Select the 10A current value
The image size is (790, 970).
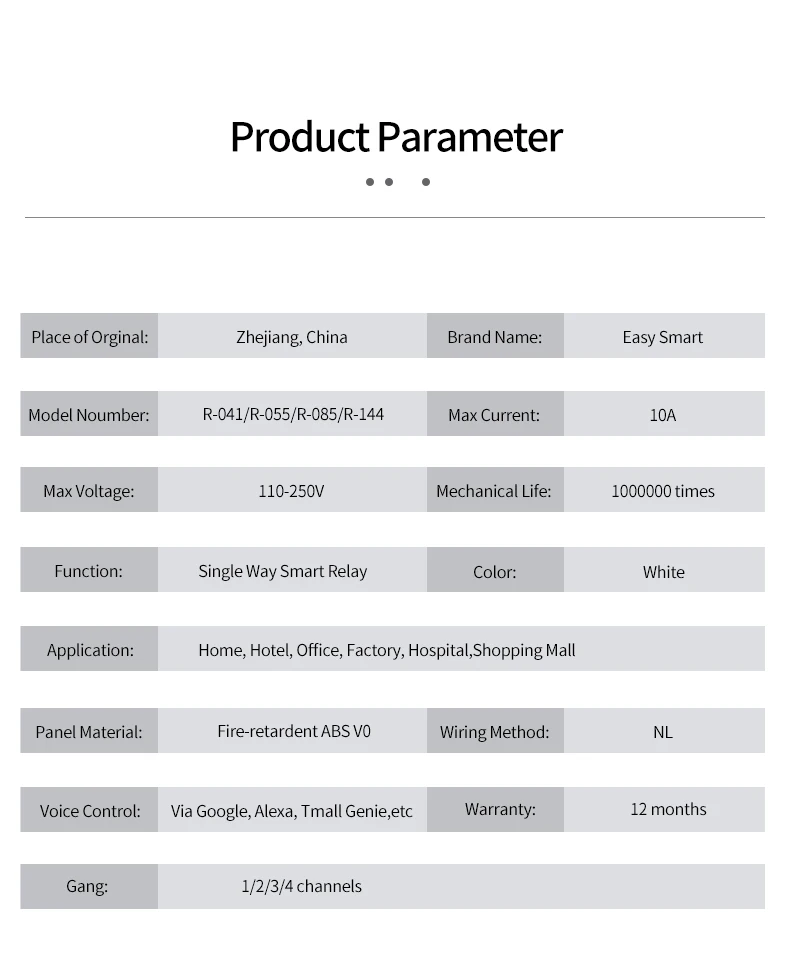point(662,415)
